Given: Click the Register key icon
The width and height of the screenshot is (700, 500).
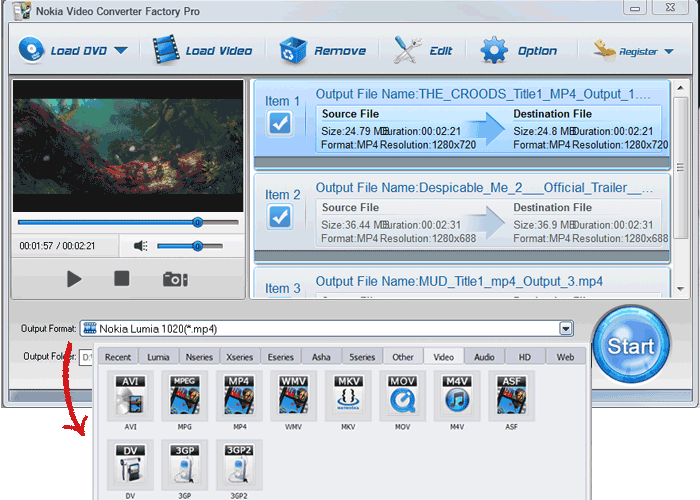Looking at the screenshot, I should pyautogui.click(x=604, y=50).
